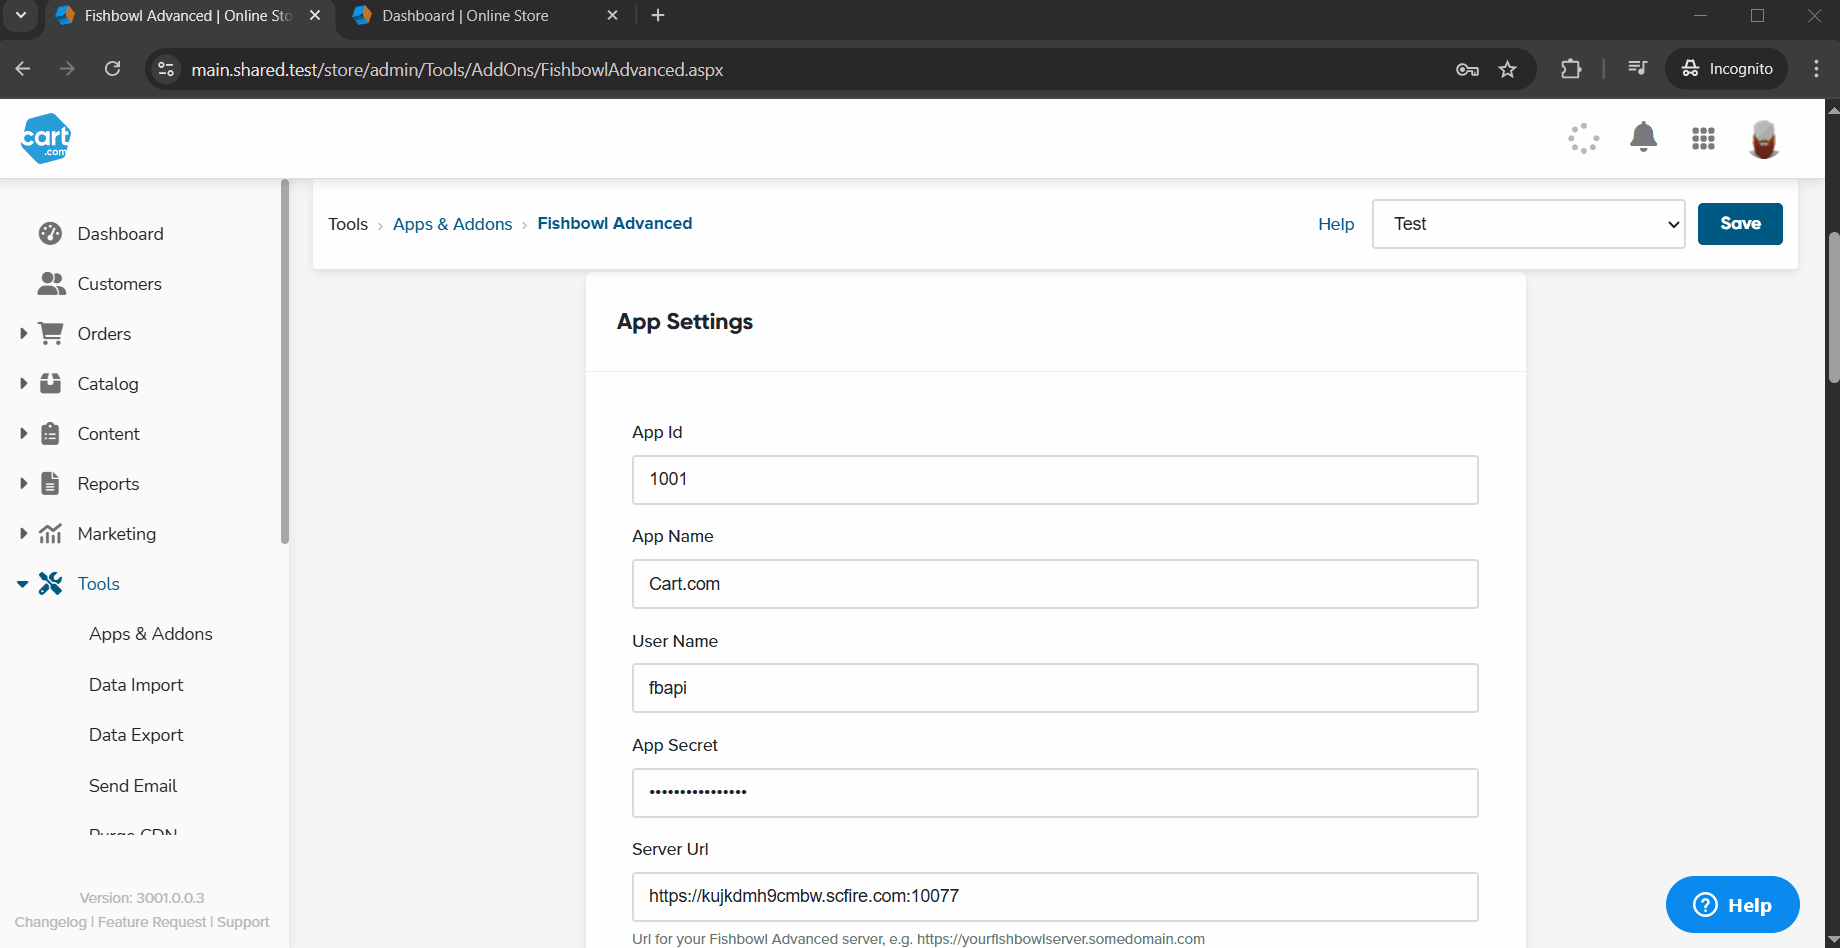The image size is (1840, 948).
Task: Click into the Server Url field
Action: tap(1055, 897)
